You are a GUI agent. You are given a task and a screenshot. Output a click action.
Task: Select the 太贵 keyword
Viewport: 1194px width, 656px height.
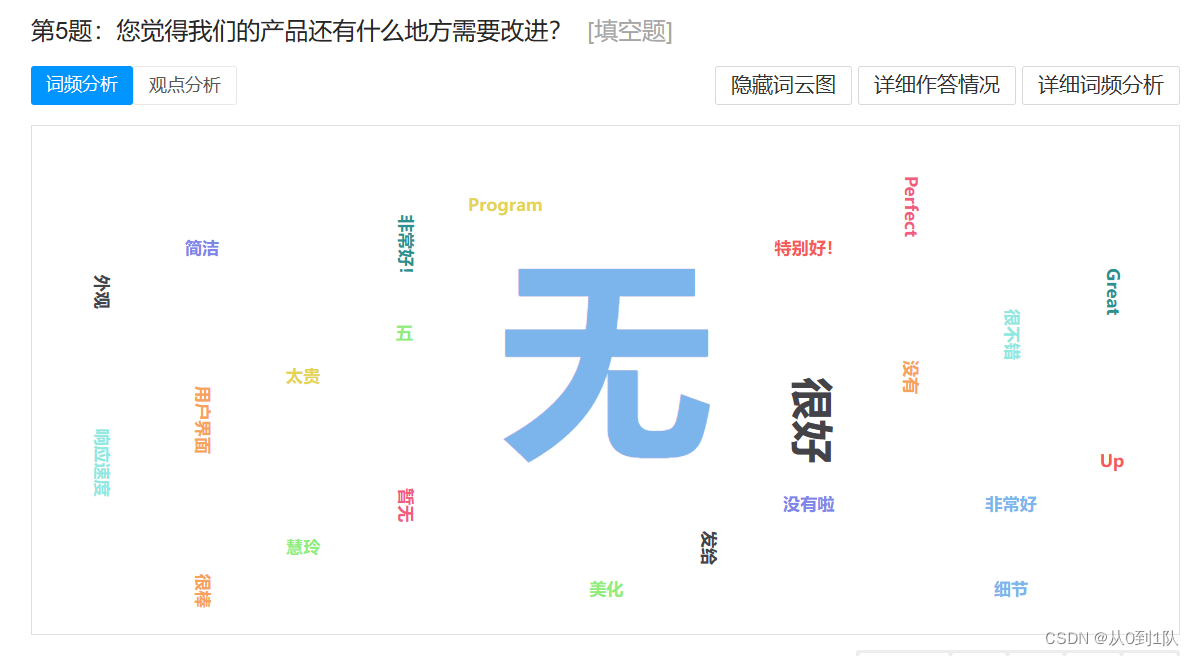point(302,377)
